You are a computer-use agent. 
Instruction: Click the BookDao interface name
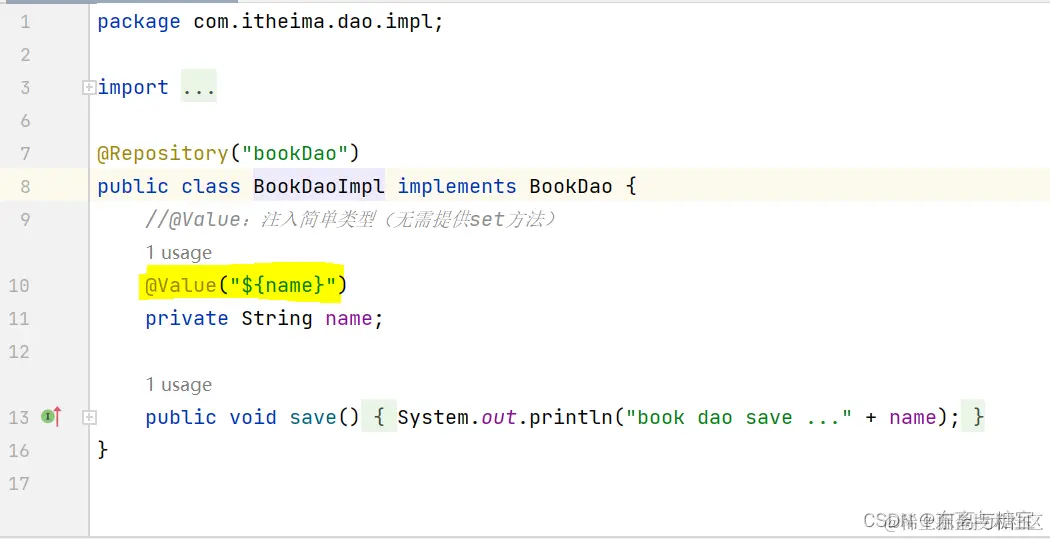coord(571,186)
